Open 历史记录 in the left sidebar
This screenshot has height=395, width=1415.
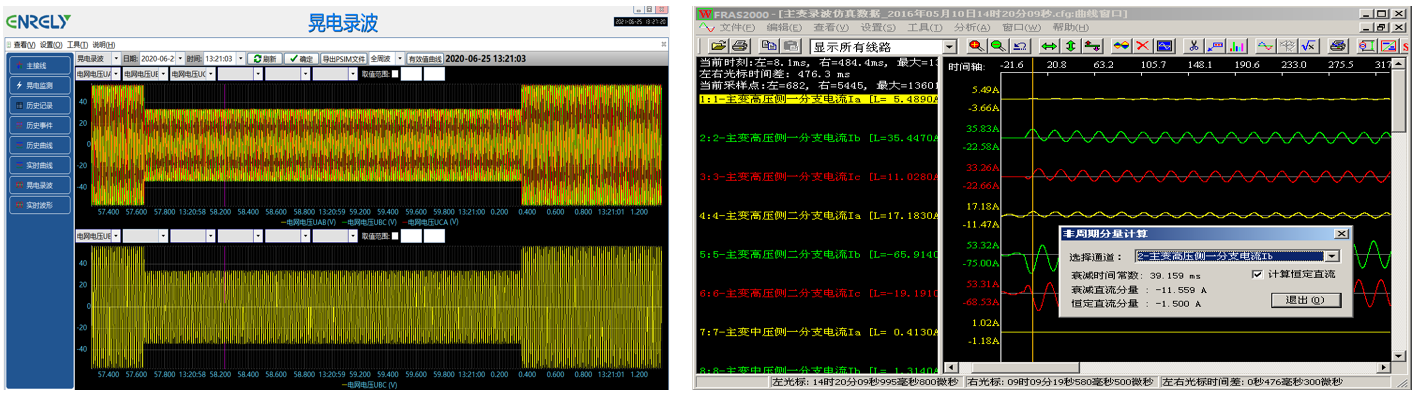coord(39,105)
